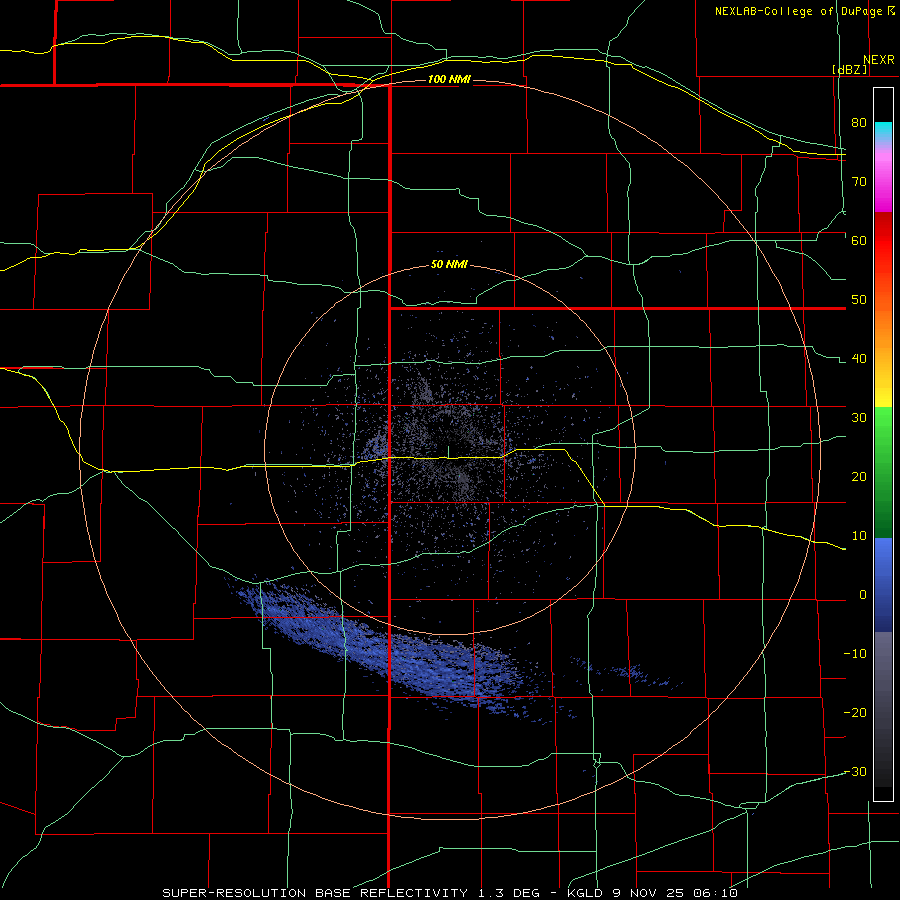Click the 70 value on the dBZ scale

(x=859, y=182)
